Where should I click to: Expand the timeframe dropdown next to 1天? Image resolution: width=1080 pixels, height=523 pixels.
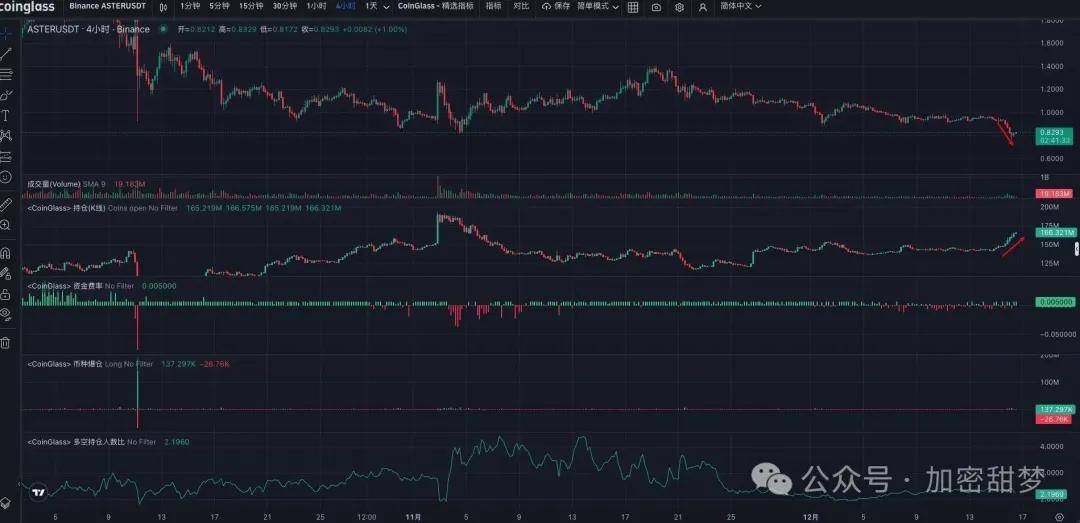tap(388, 6)
